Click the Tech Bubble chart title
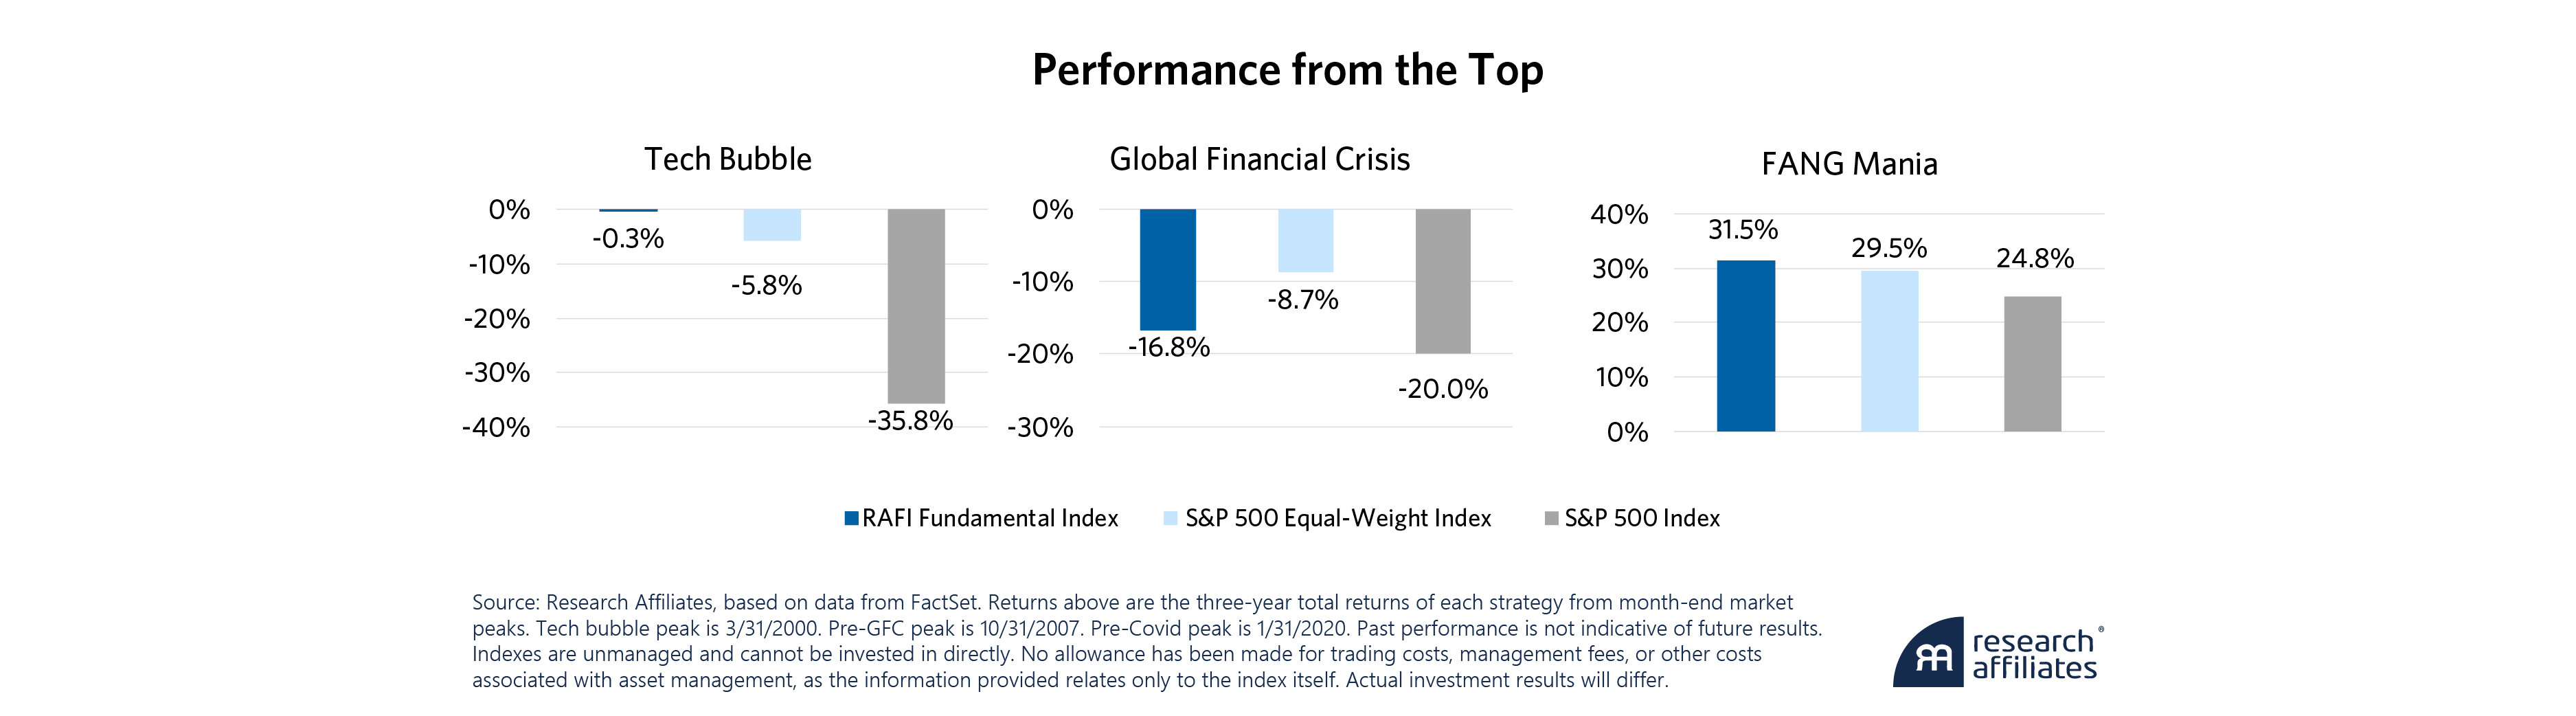This screenshot has width=2576, height=716. click(727, 159)
